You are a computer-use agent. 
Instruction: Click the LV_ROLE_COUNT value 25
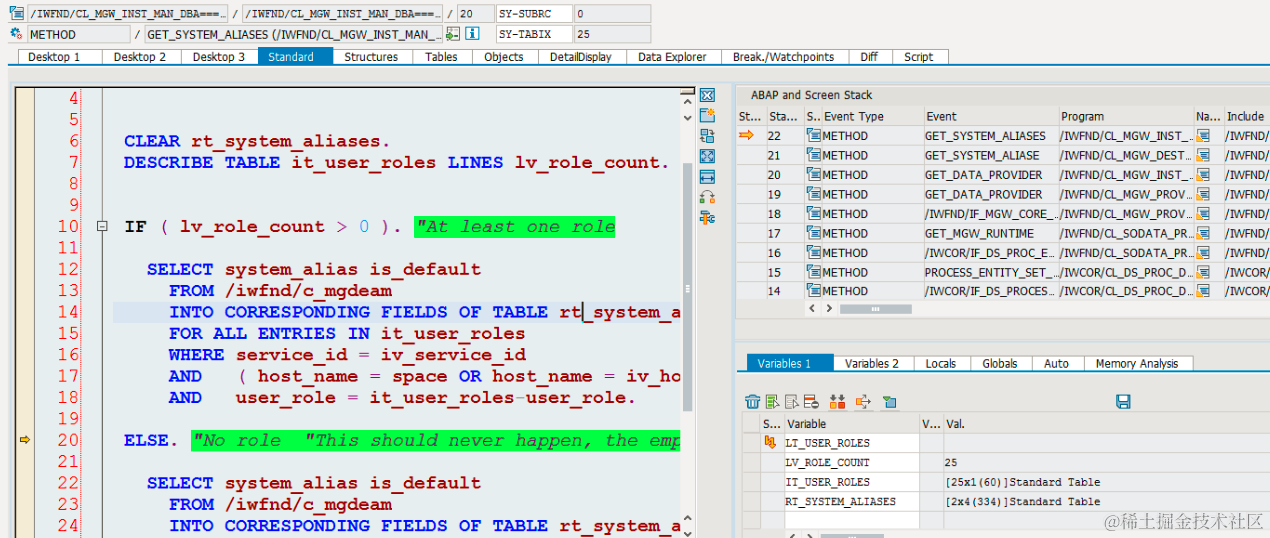click(950, 462)
